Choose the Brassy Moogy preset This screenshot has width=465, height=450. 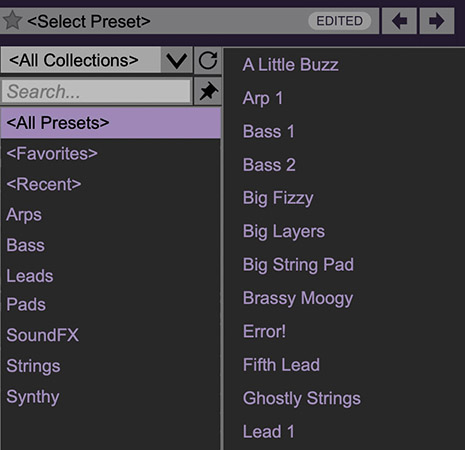pos(298,299)
